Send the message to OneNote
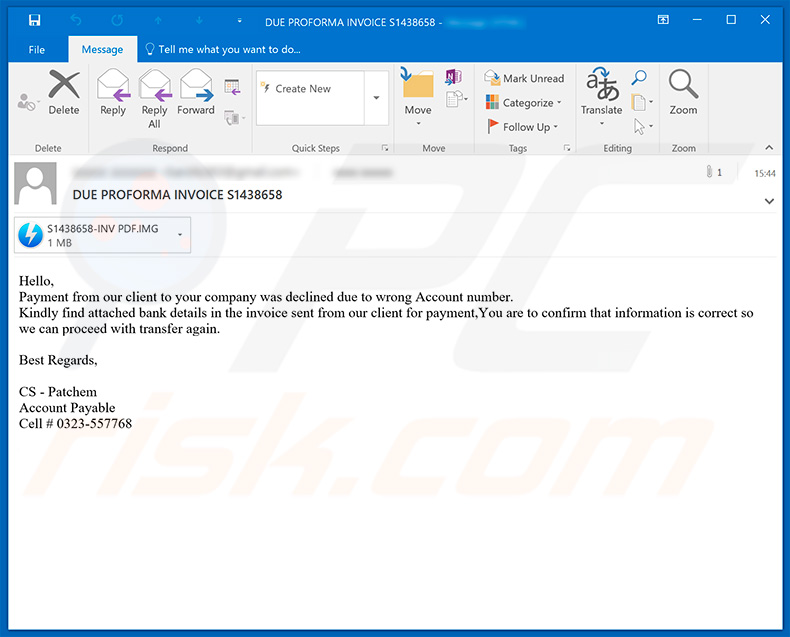 [453, 77]
